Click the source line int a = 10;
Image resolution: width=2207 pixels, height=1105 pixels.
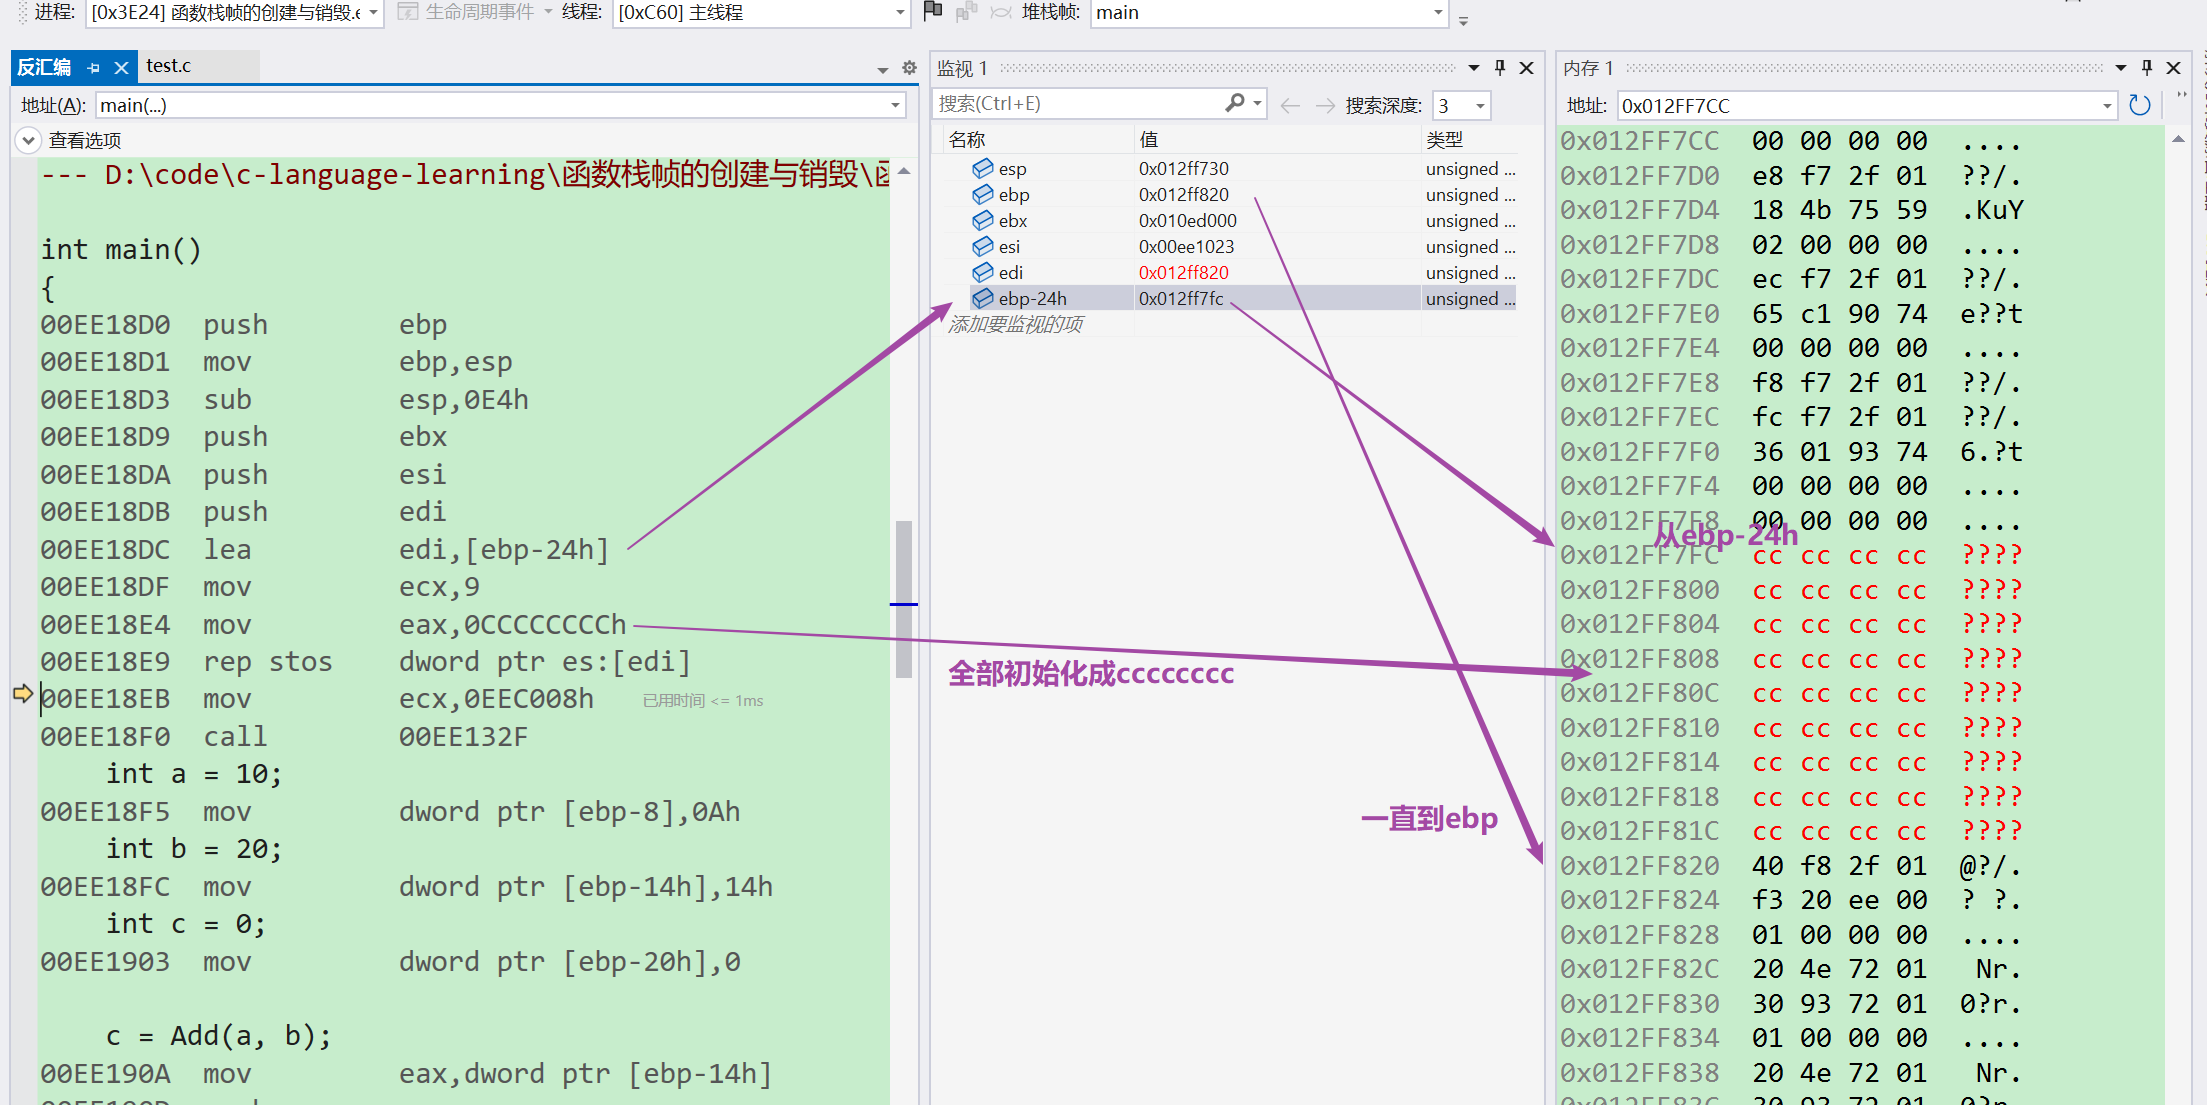(x=194, y=773)
